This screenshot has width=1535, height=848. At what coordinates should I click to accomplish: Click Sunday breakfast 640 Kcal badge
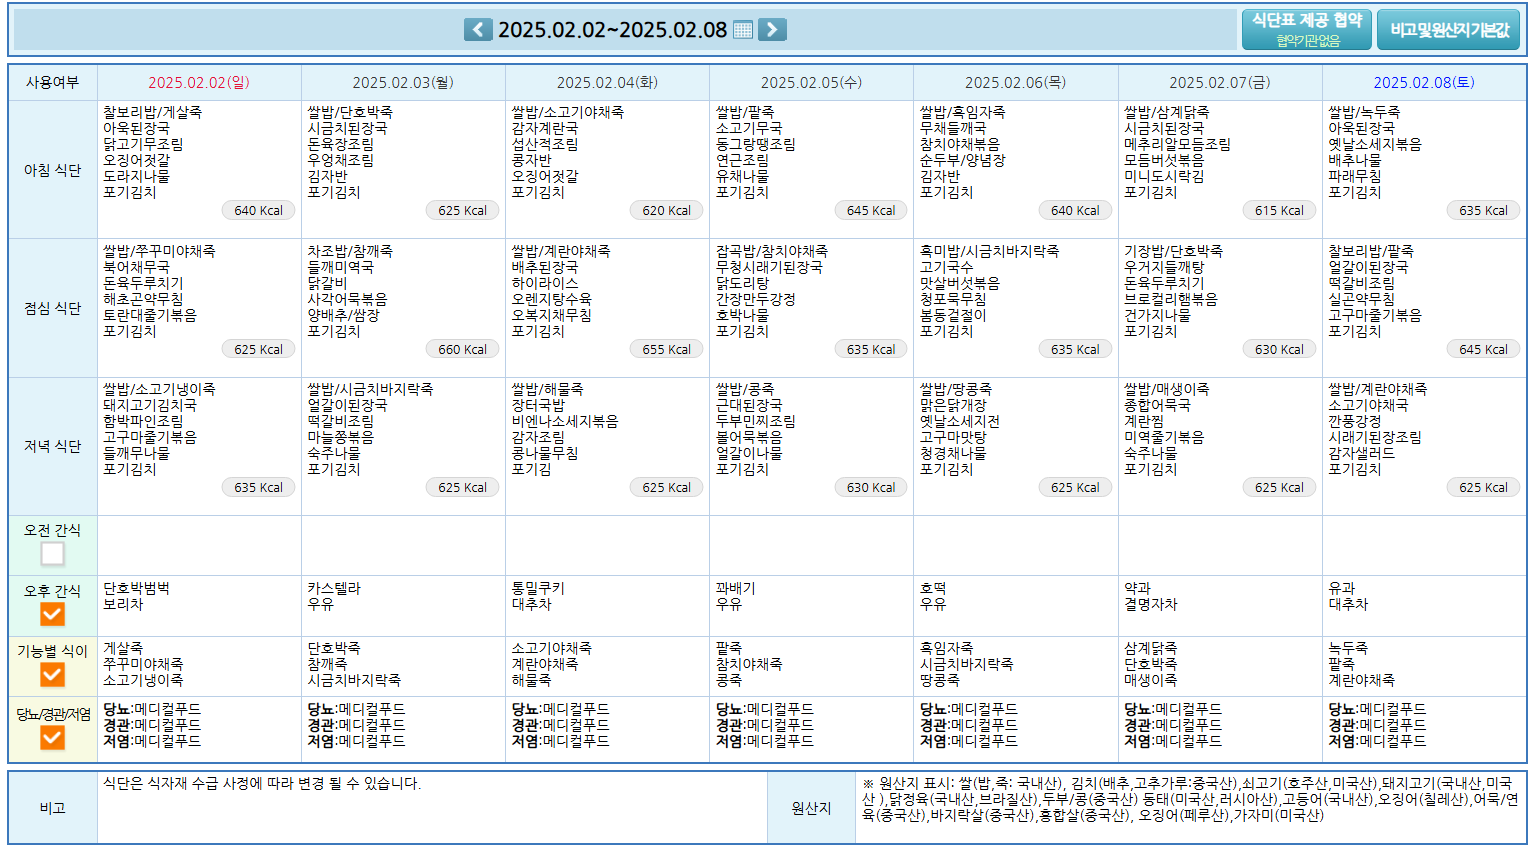[259, 210]
